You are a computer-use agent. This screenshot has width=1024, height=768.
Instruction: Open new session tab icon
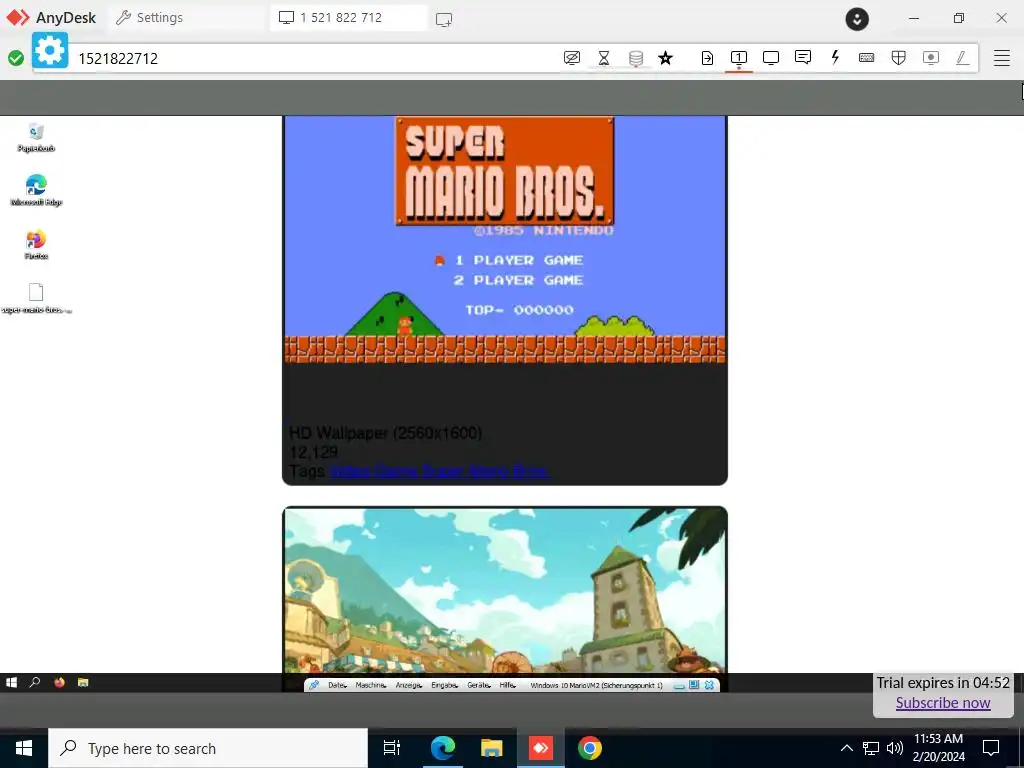click(443, 20)
